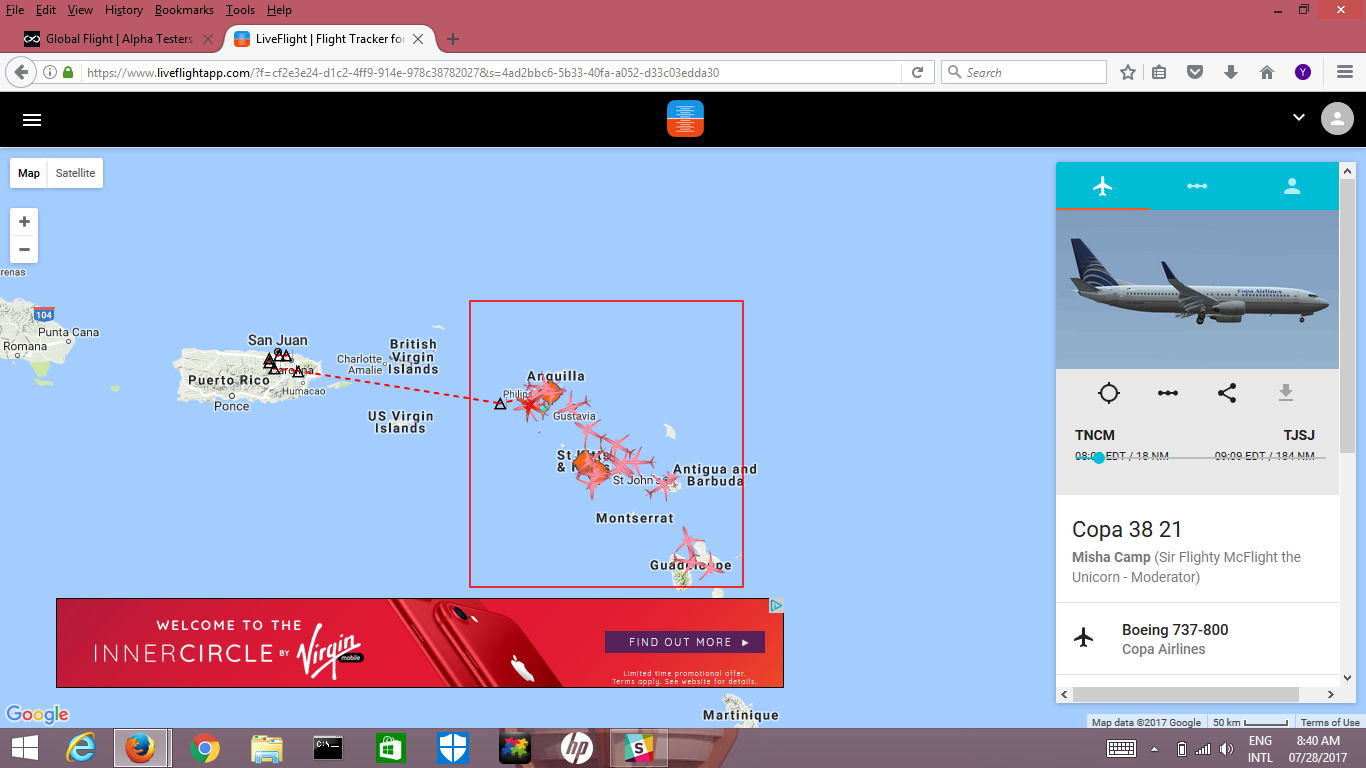Viewport: 1366px width, 768px height.
Task: Open the Firefox Bookmarks menu
Action: tap(185, 10)
